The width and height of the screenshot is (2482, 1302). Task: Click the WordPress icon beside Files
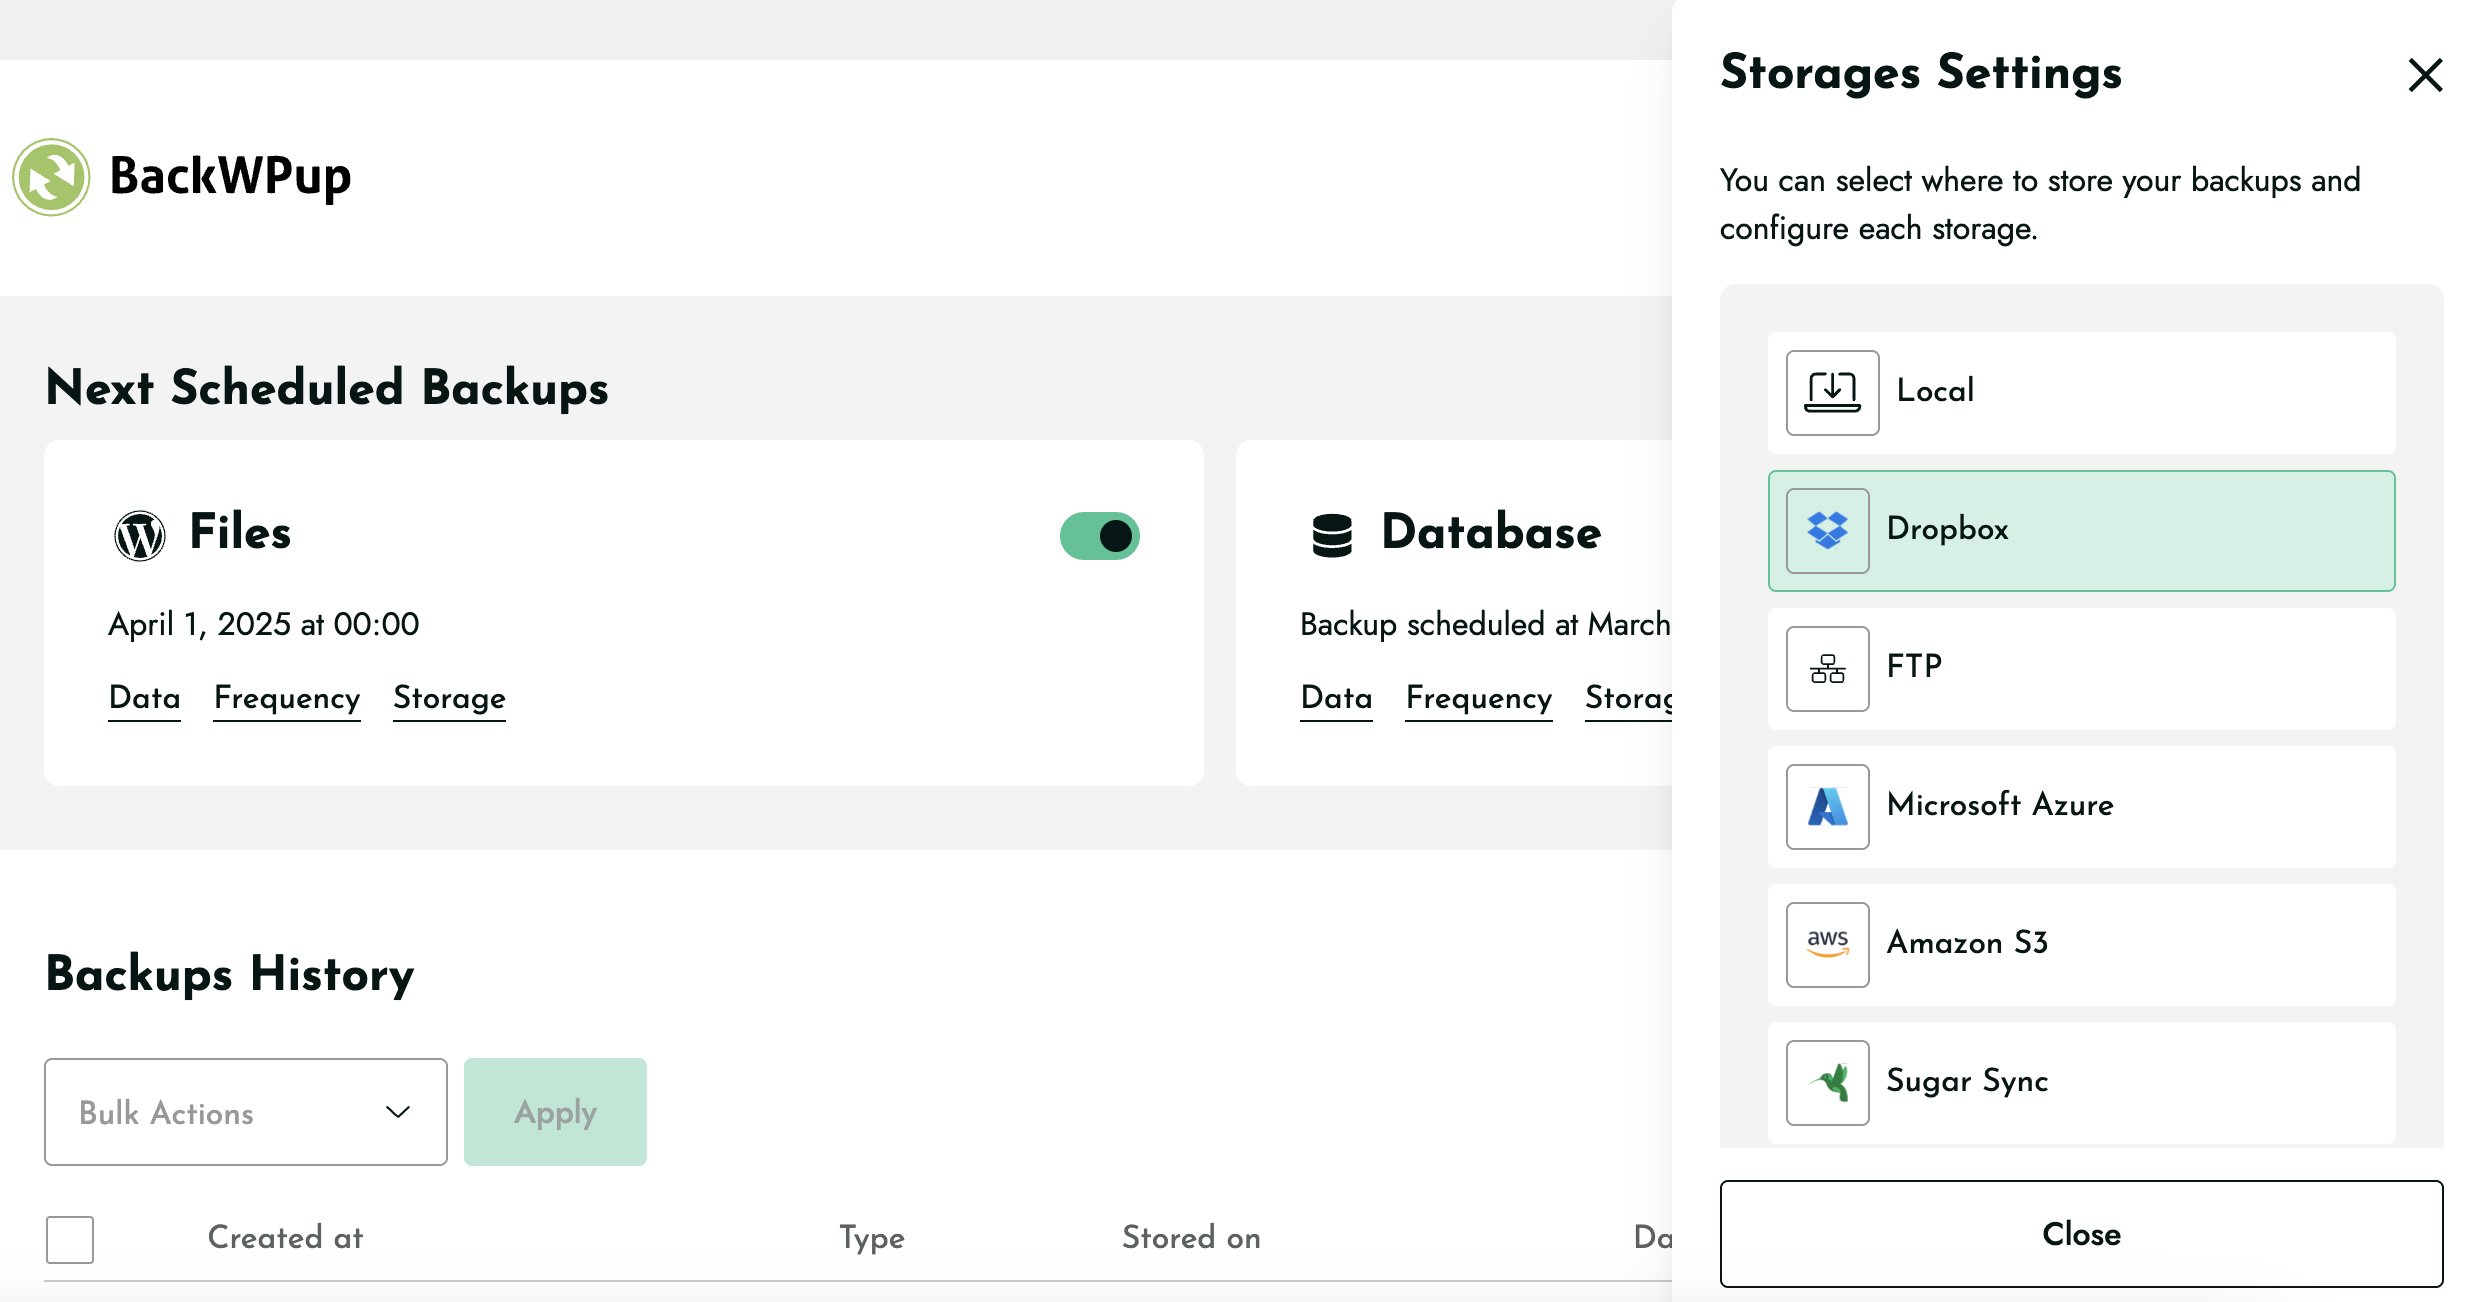140,536
